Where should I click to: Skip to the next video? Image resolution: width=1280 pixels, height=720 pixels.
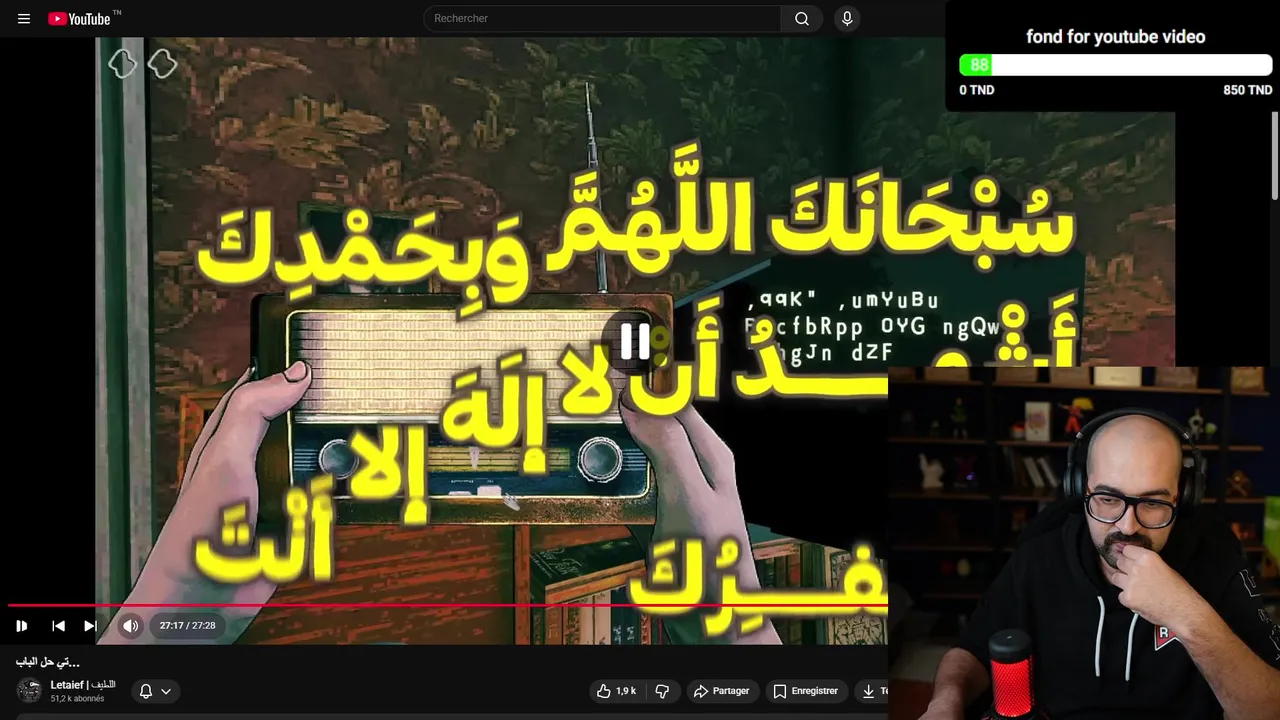pyautogui.click(x=90, y=626)
